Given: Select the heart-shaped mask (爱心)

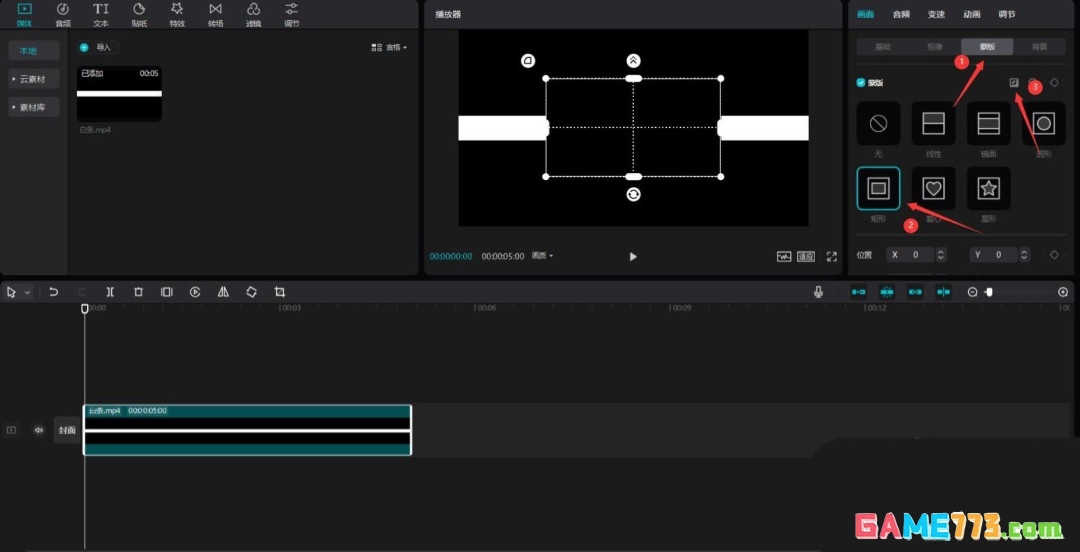Looking at the screenshot, I should [x=933, y=188].
